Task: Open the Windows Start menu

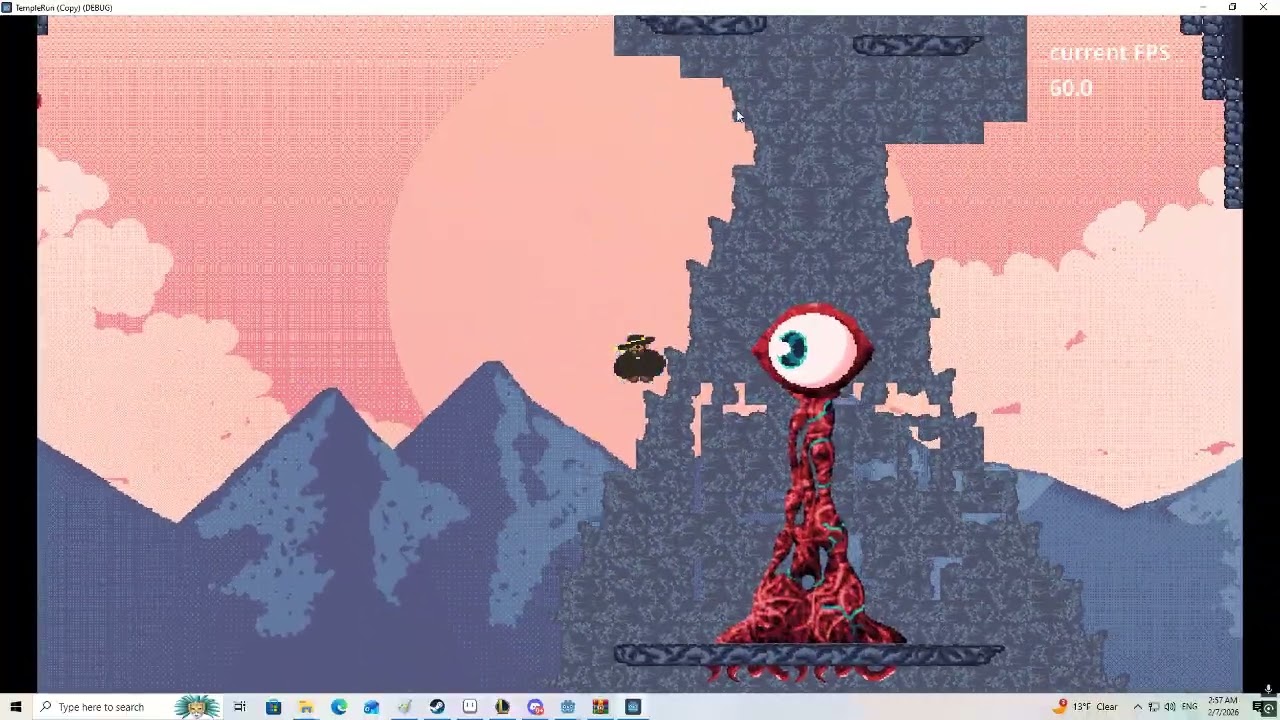Action: [x=16, y=707]
